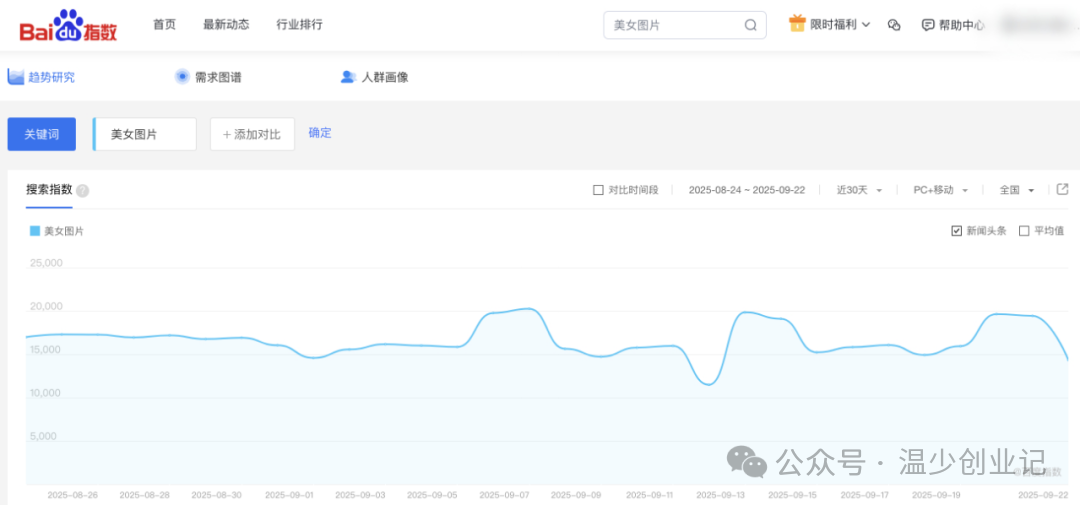Screen dimensions: 1080x505
Task: Expand the 近30天 time range dropdown
Action: pyautogui.click(x=859, y=190)
